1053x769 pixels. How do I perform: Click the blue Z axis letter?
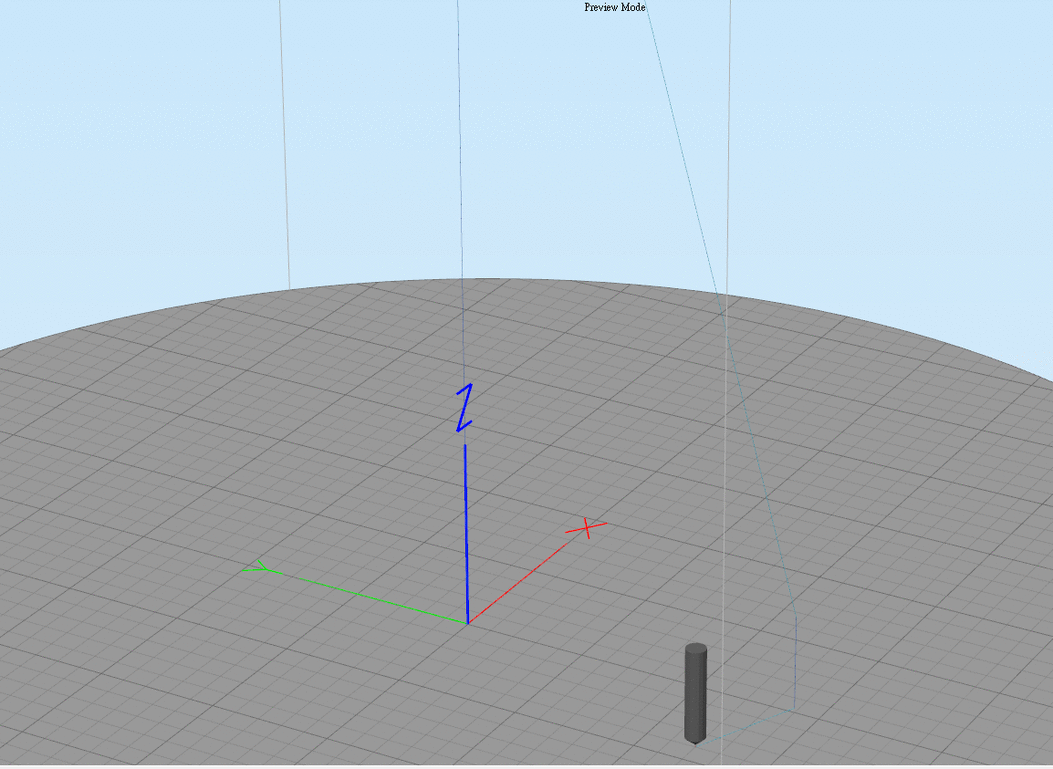[x=464, y=408]
